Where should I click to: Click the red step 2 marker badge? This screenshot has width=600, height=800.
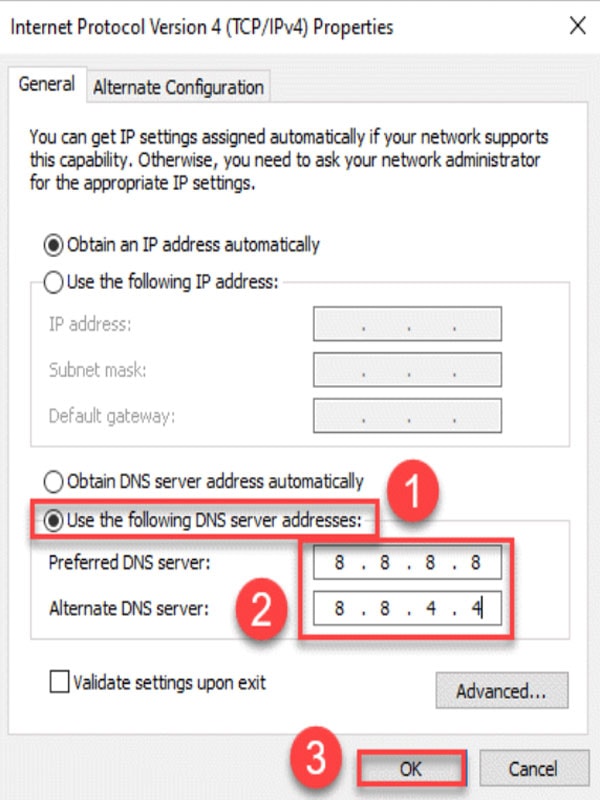pyautogui.click(x=262, y=608)
